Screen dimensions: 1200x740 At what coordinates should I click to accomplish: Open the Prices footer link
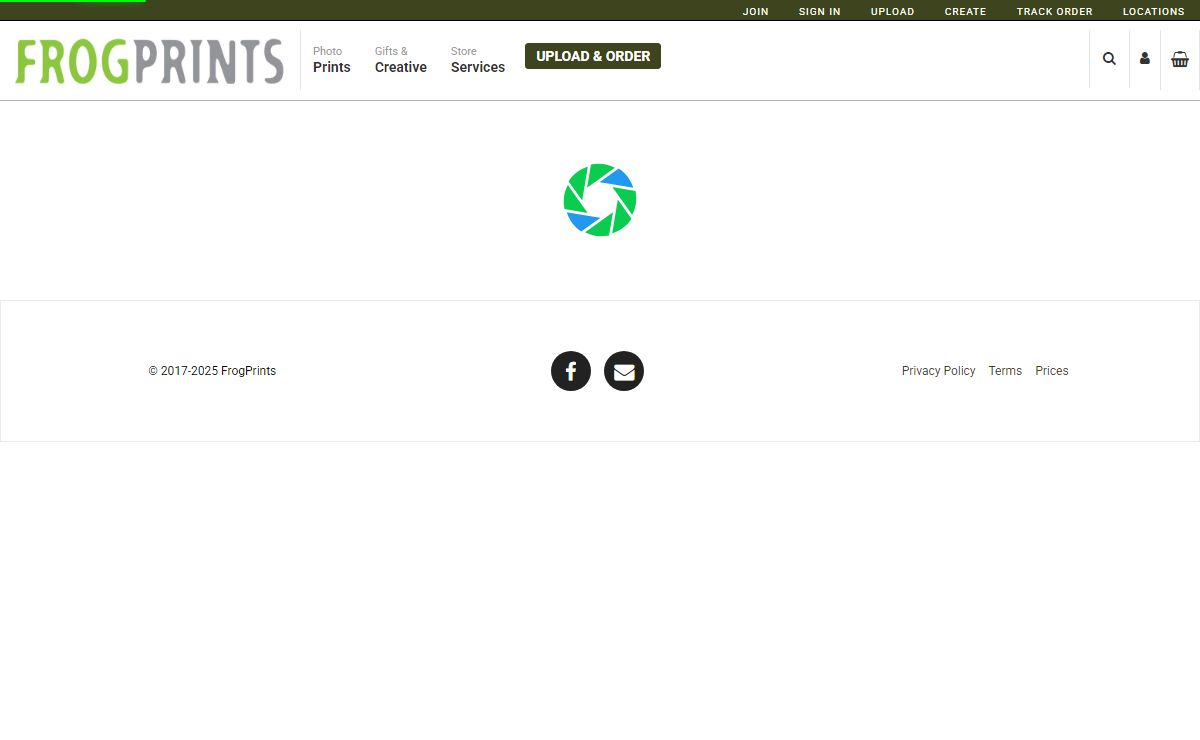[x=1052, y=371]
